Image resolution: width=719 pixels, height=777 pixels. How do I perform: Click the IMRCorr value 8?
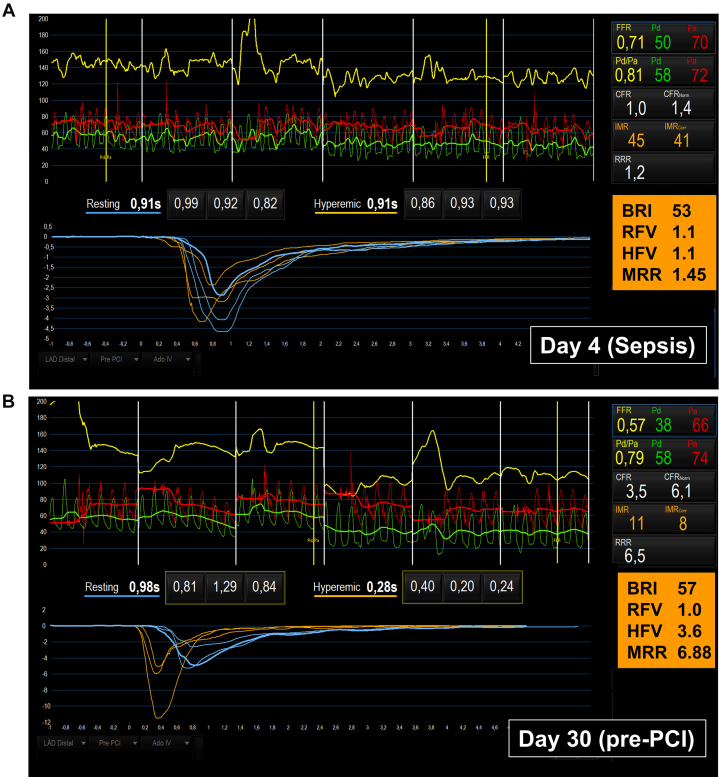pos(683,524)
